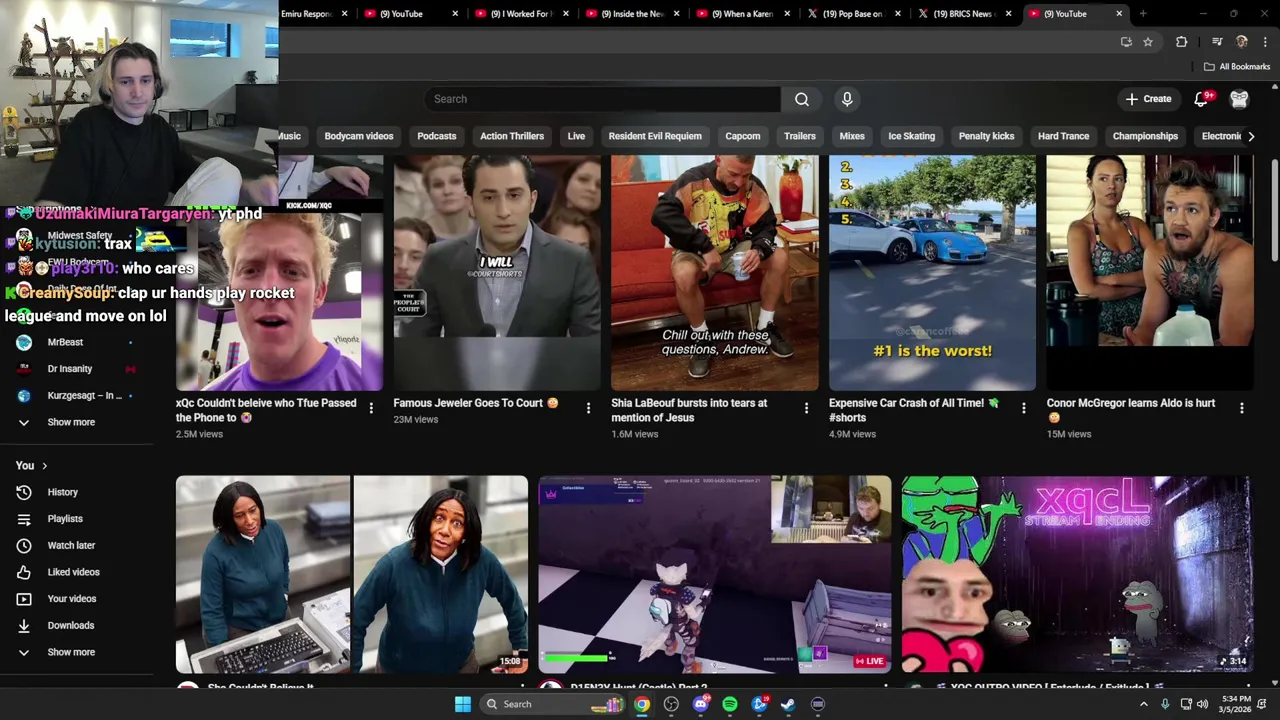Open live Fortnite stream thumbnail
Image resolution: width=1280 pixels, height=720 pixels.
(x=715, y=574)
